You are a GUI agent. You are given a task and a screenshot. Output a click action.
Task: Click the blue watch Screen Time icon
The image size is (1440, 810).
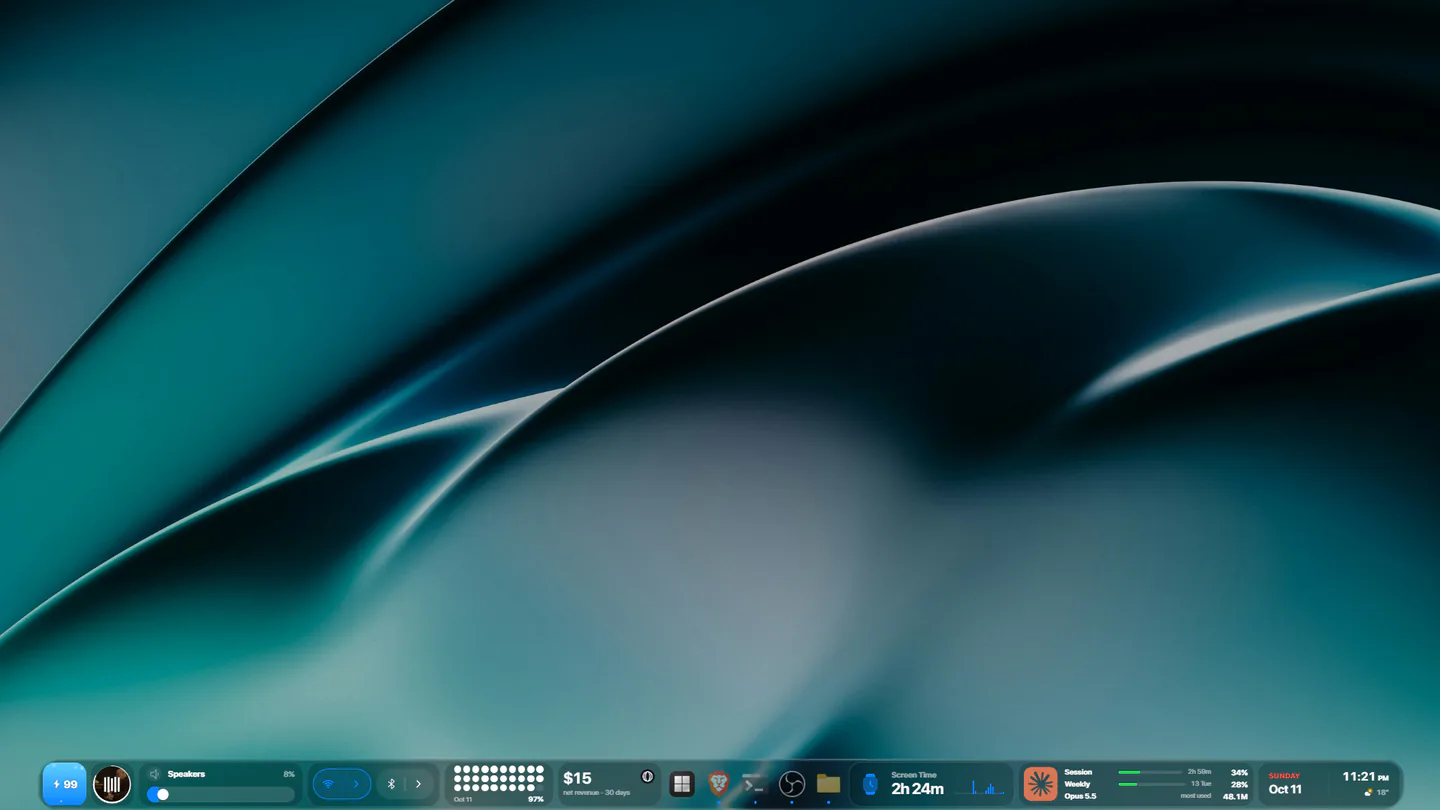click(x=870, y=785)
